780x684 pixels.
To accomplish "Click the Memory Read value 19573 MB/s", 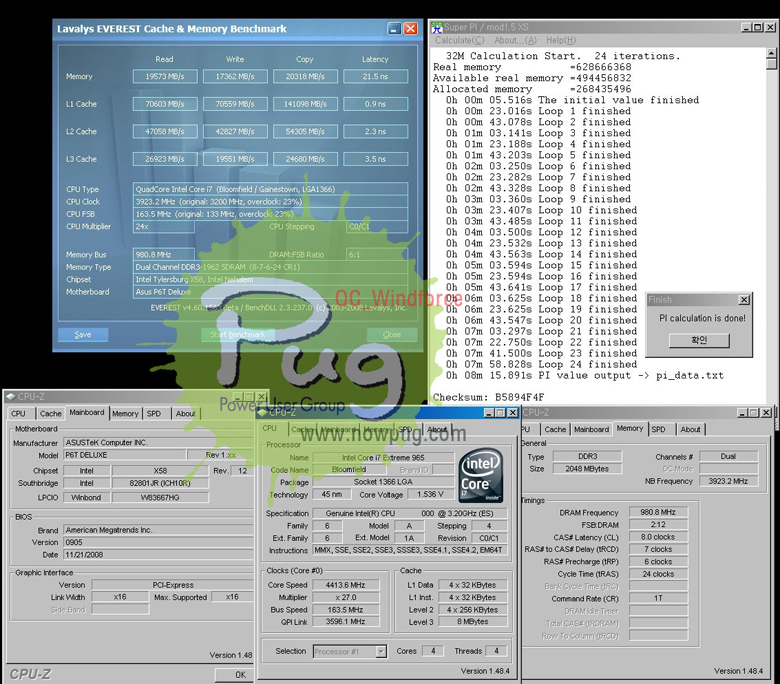I will coord(165,77).
